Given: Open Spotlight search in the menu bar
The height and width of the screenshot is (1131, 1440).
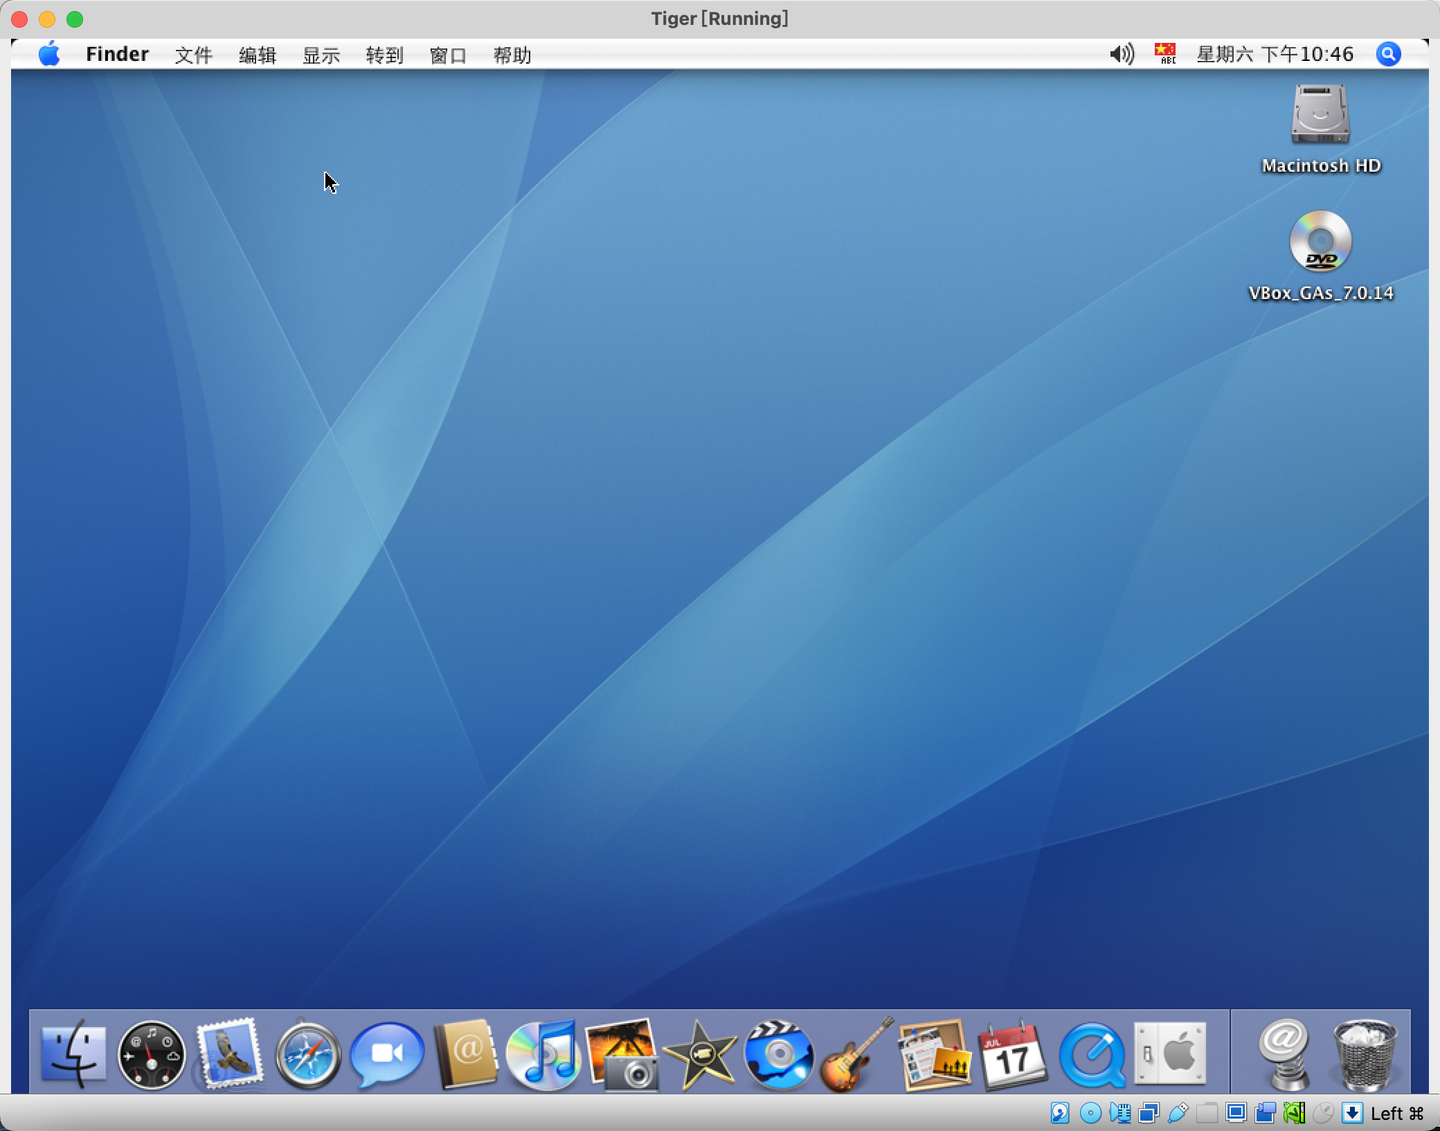Looking at the screenshot, I should [1388, 54].
